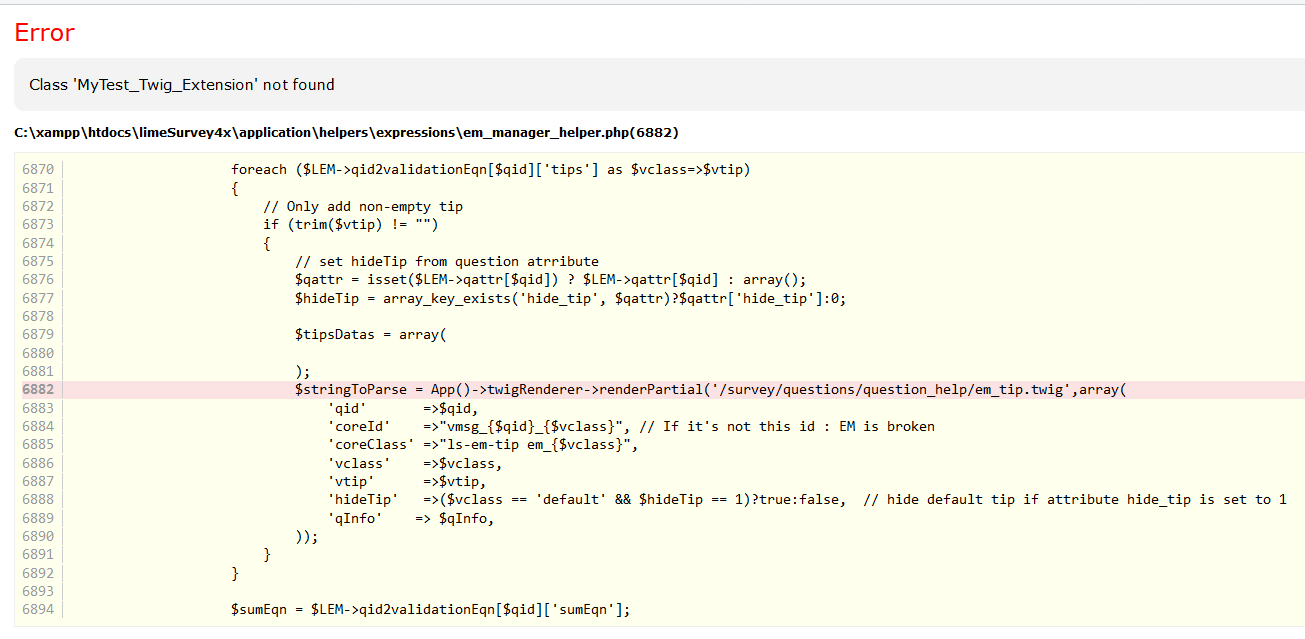Click the "set hideTip from question" comment
Viewport: 1305px width, 639px height.
pos(447,261)
